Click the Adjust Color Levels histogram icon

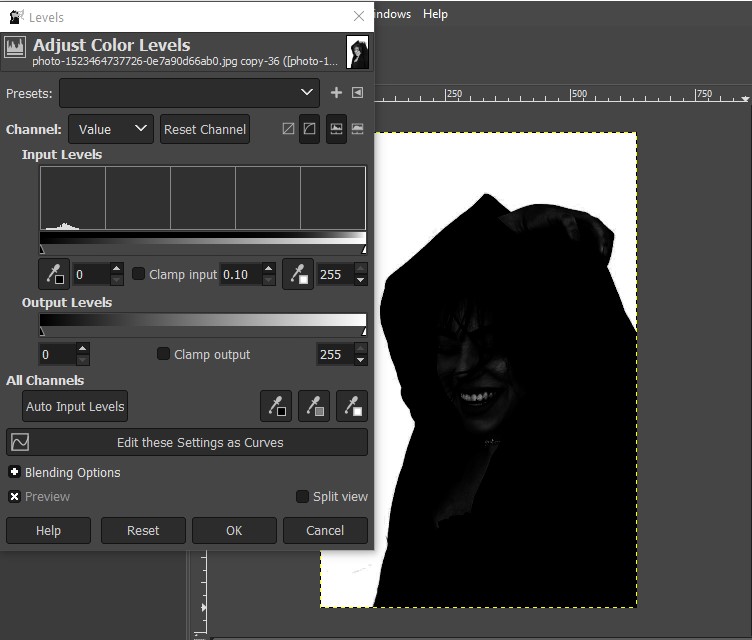coord(15,47)
